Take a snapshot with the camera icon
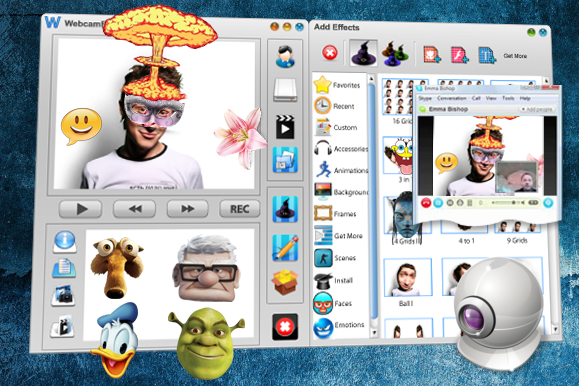 tap(63, 295)
